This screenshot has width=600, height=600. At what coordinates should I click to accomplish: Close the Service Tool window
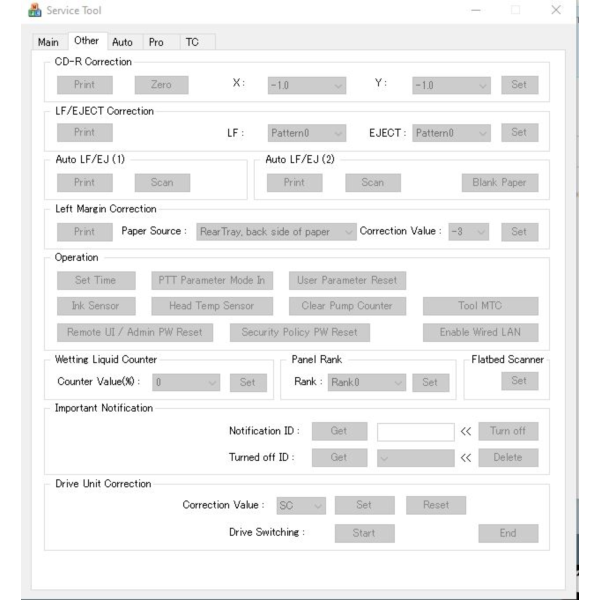click(x=556, y=10)
